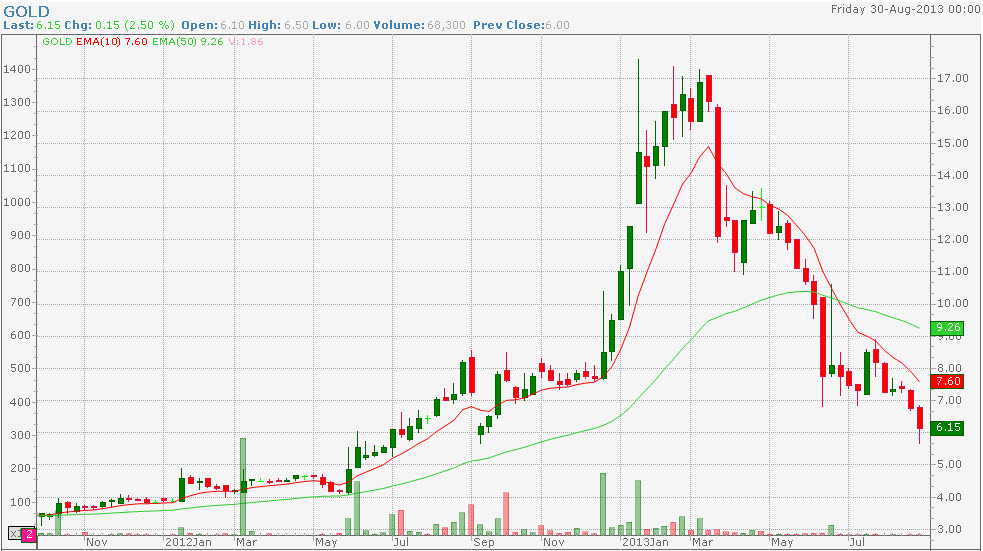
Task: Click the 'Prev Close: 6.00' header value
Action: [522, 25]
